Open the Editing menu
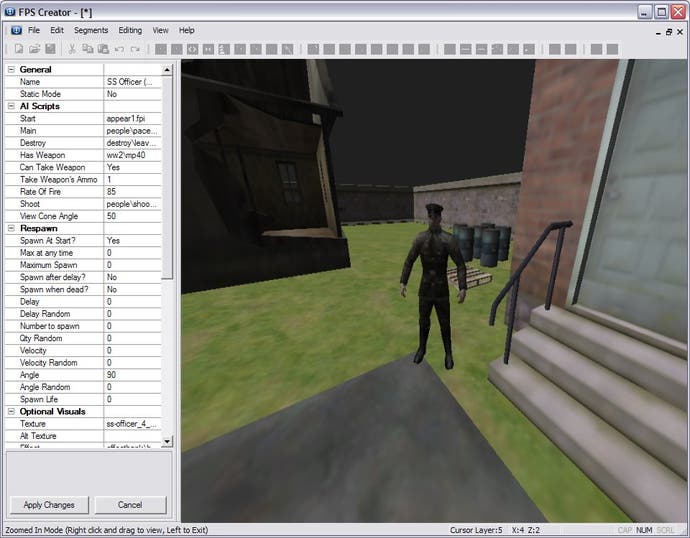This screenshot has height=538, width=690. coord(130,30)
